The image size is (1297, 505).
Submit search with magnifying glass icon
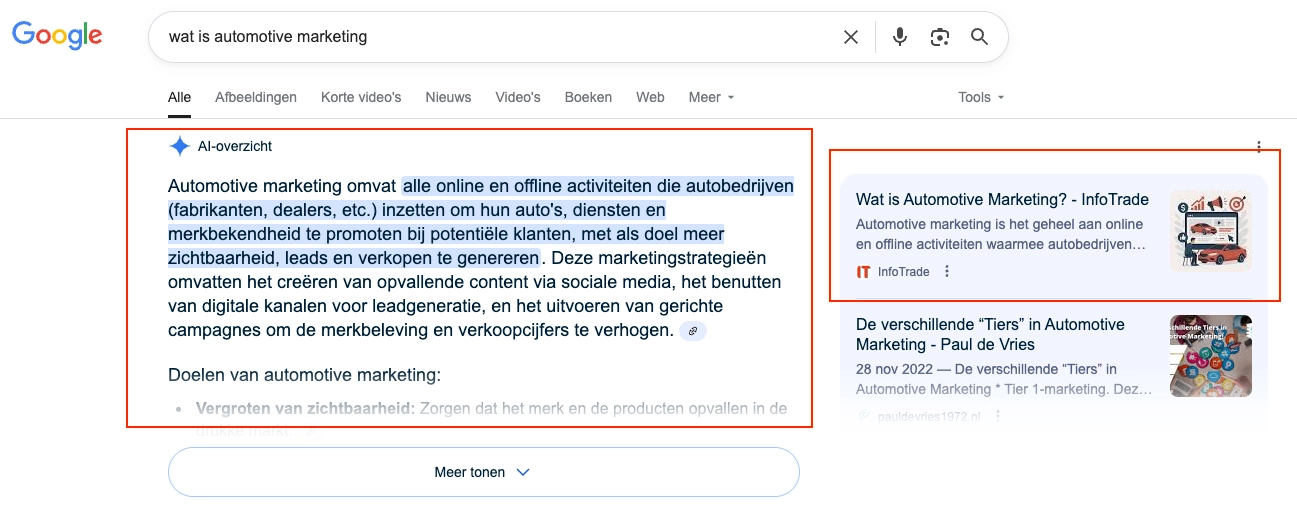[979, 37]
